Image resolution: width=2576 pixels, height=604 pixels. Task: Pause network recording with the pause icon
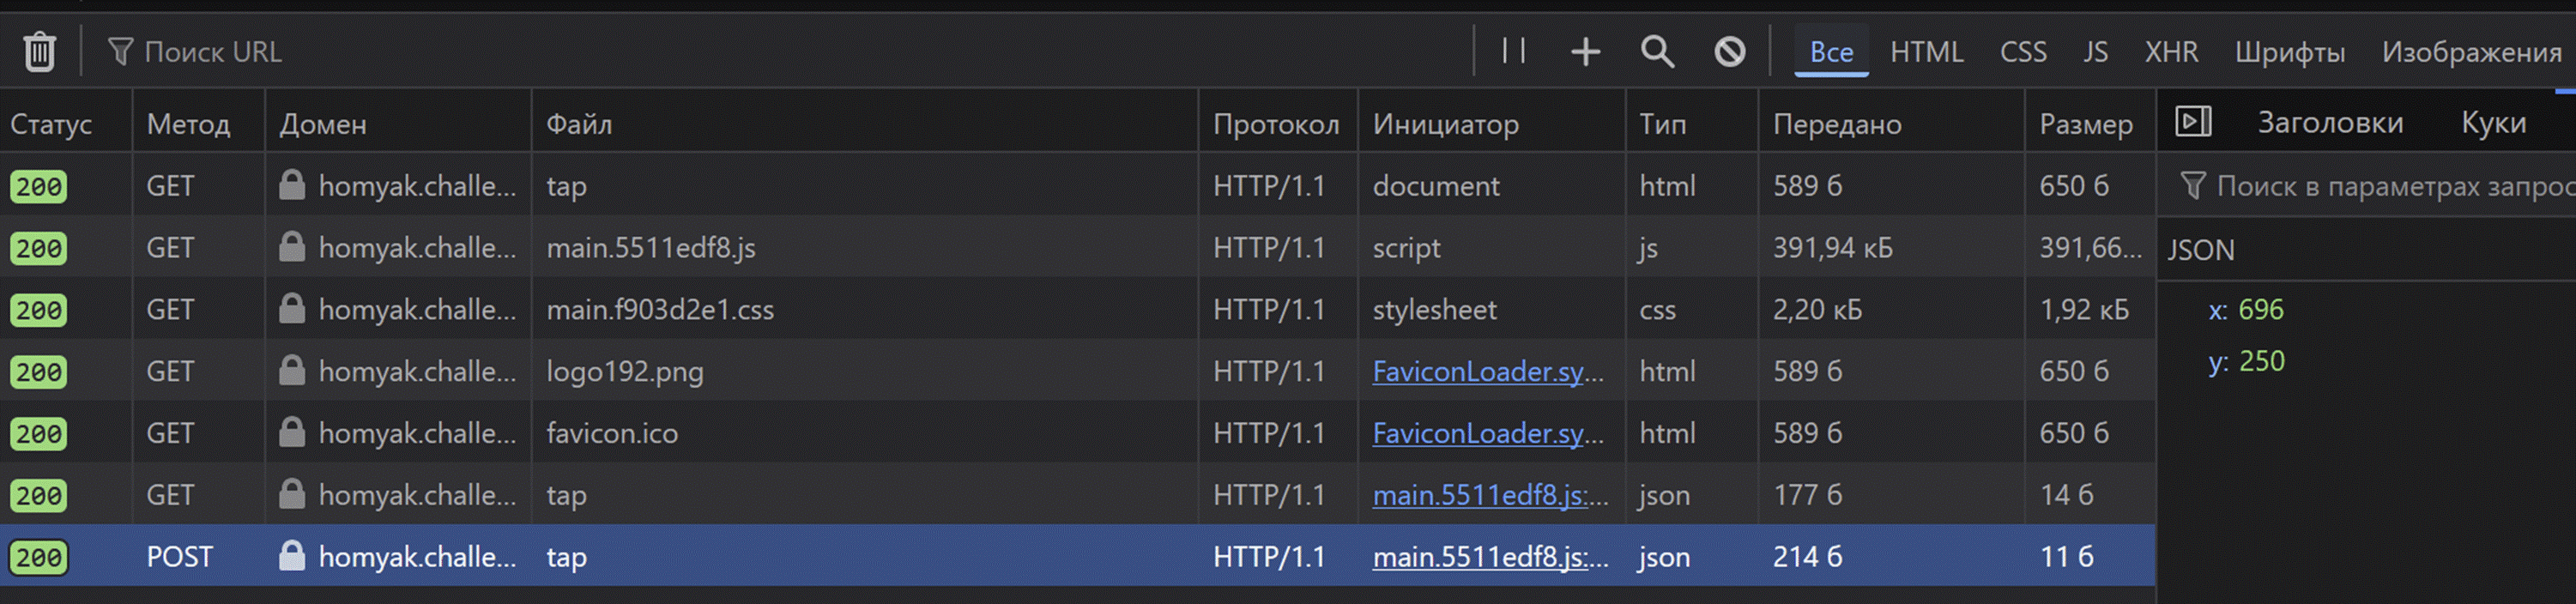tap(1513, 51)
